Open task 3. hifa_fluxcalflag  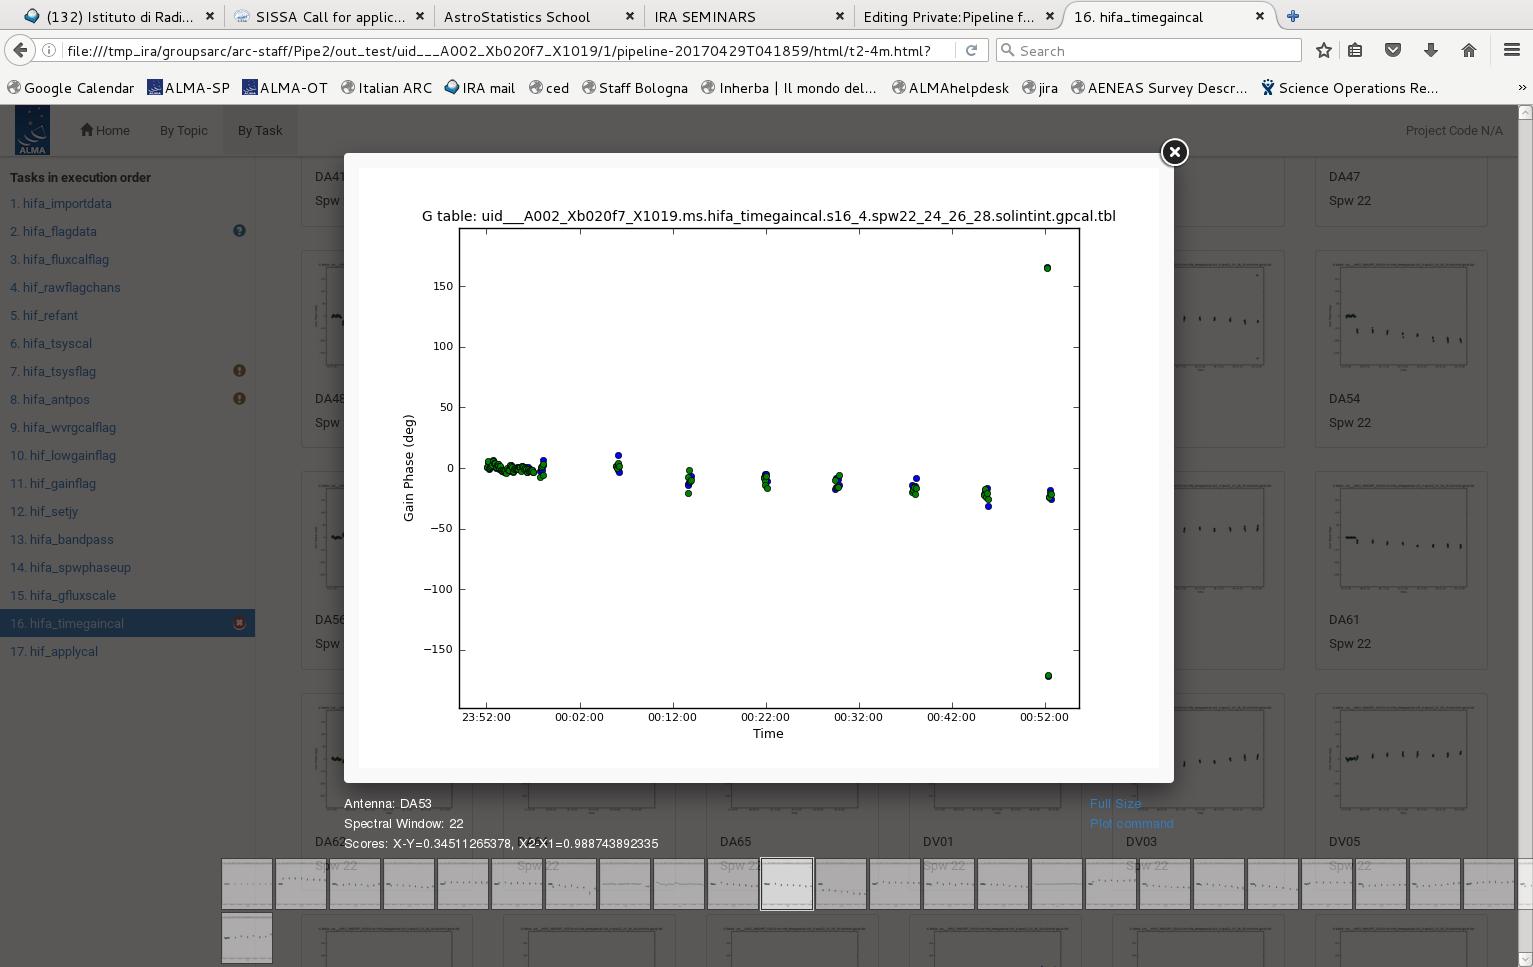pos(60,259)
